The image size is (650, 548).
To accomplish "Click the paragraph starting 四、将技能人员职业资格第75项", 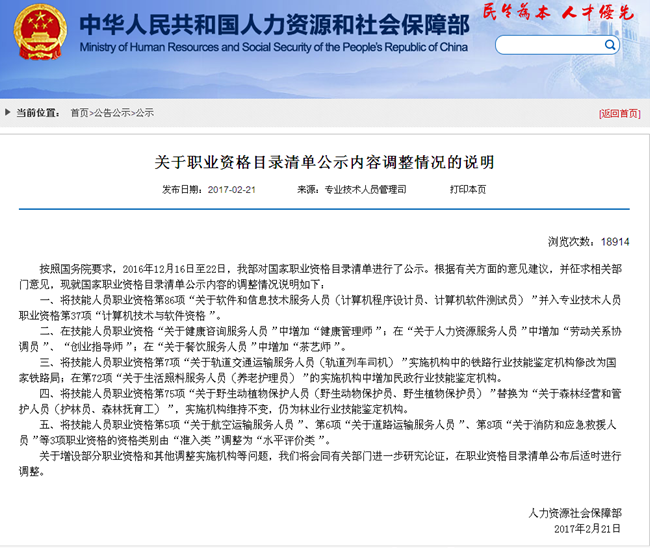I will [x=320, y=401].
